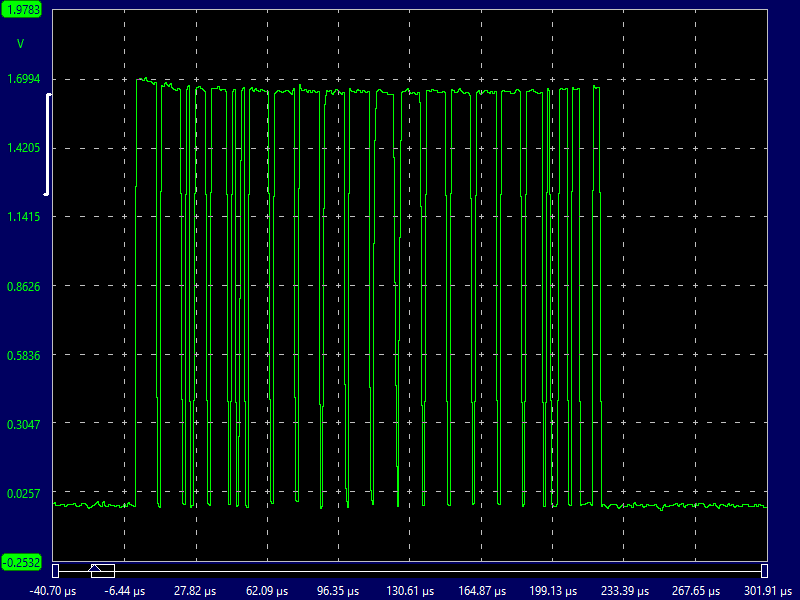Image resolution: width=800 pixels, height=600 pixels.
Task: Click the 1.4205 voltage axis label
Action: point(23,148)
